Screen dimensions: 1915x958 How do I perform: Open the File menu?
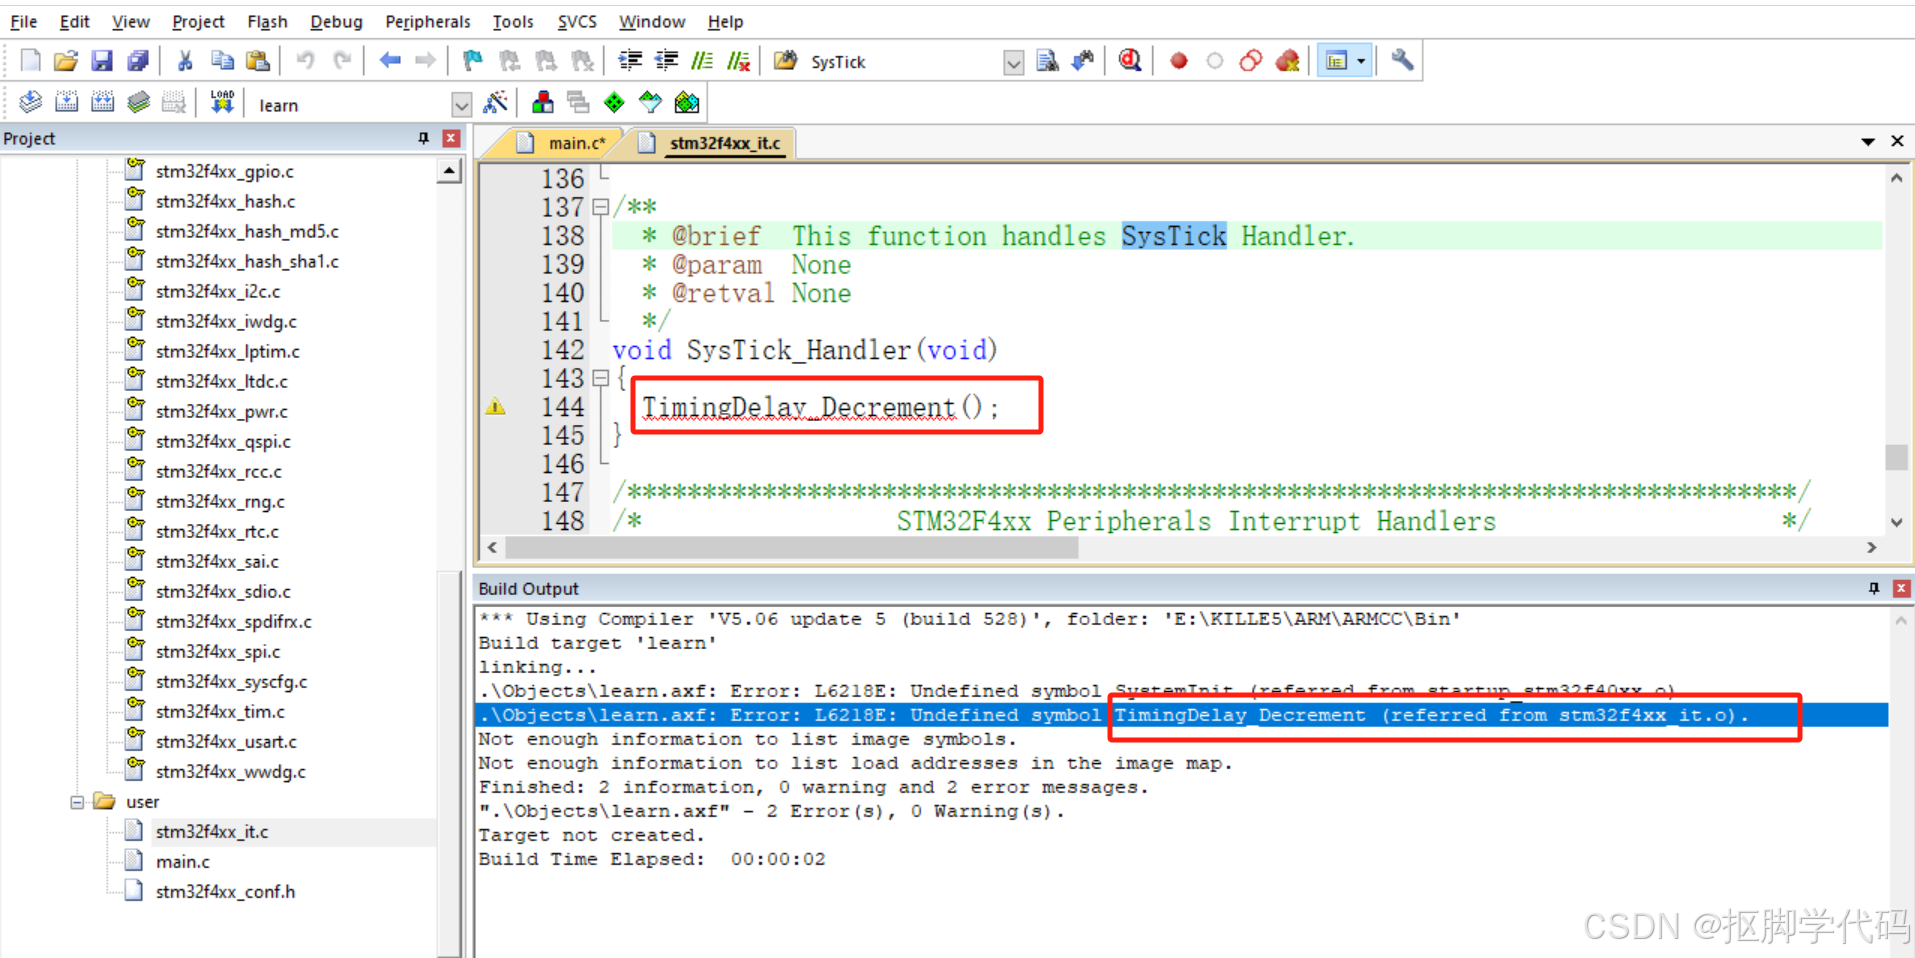point(23,21)
